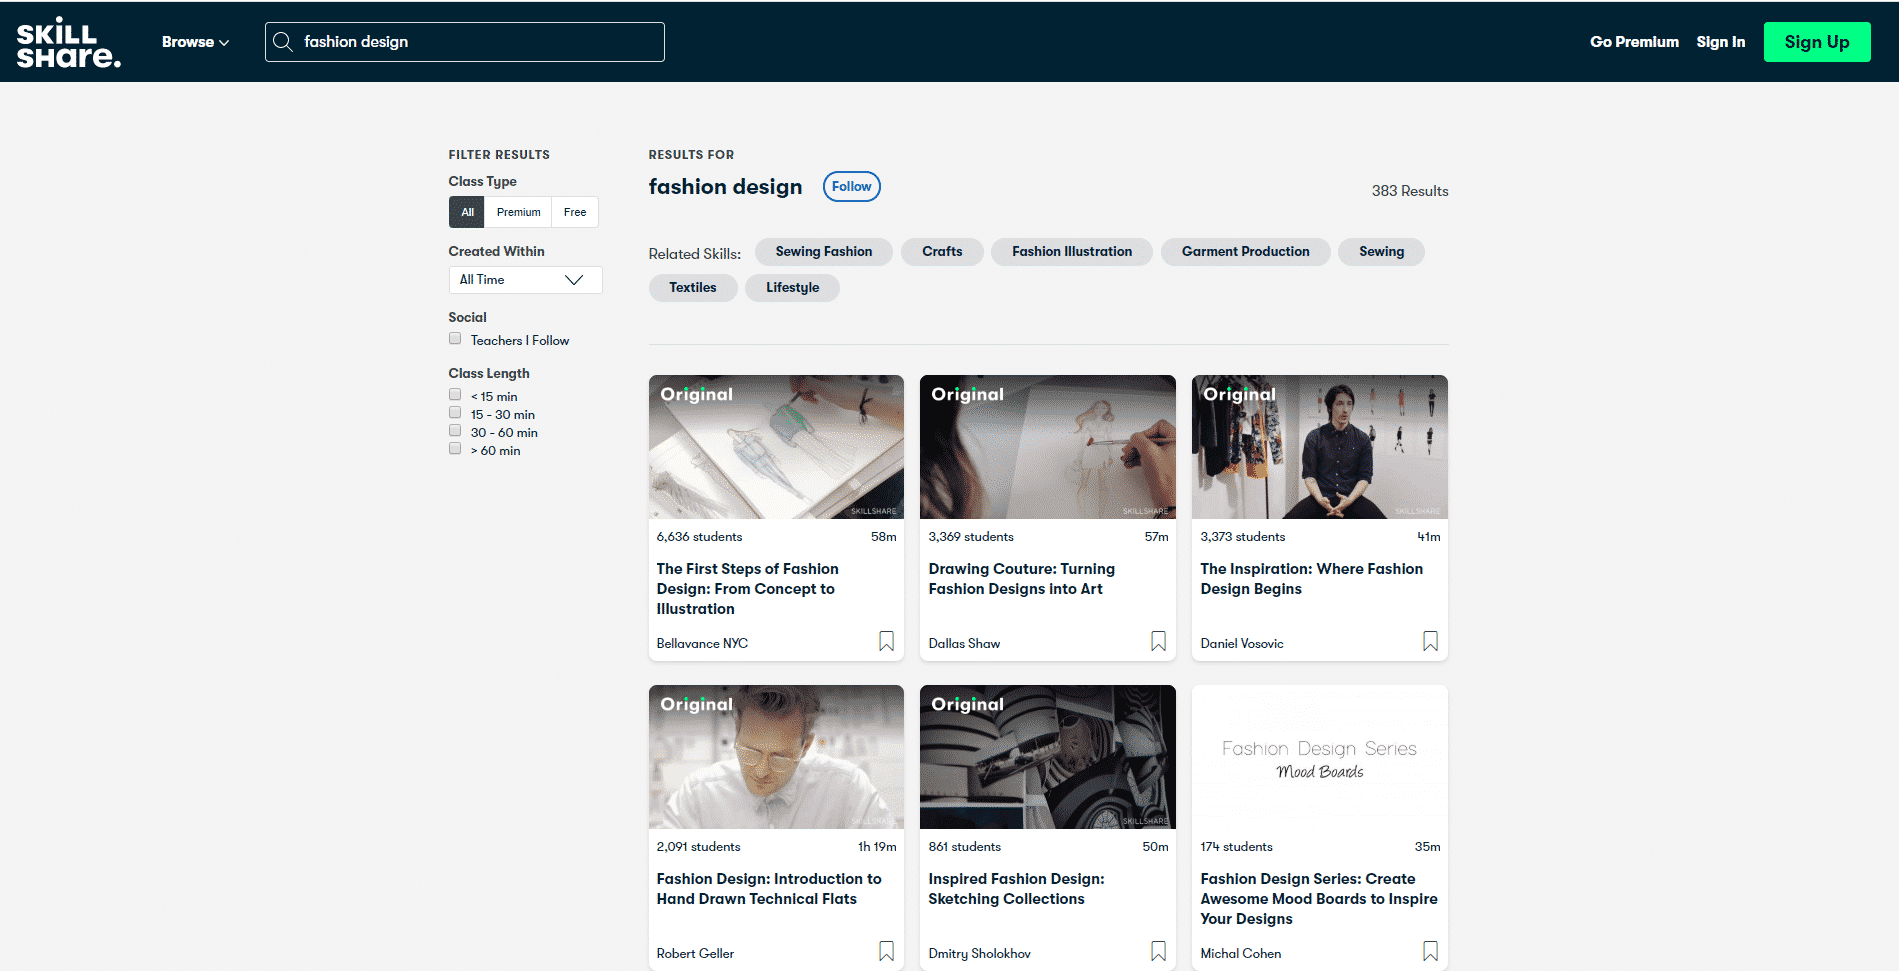This screenshot has width=1899, height=971.
Task: Open the Textiles related skill
Action: [693, 288]
